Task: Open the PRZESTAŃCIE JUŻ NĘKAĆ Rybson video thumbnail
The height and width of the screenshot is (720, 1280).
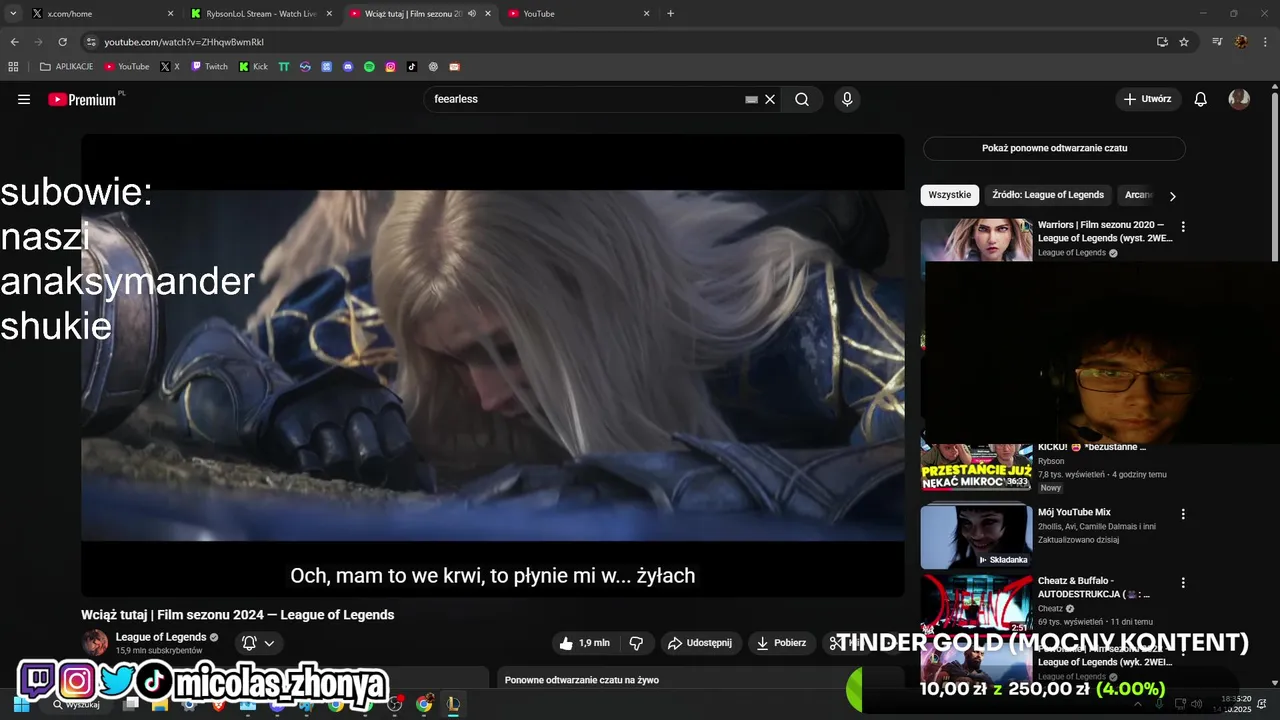Action: (x=976, y=467)
